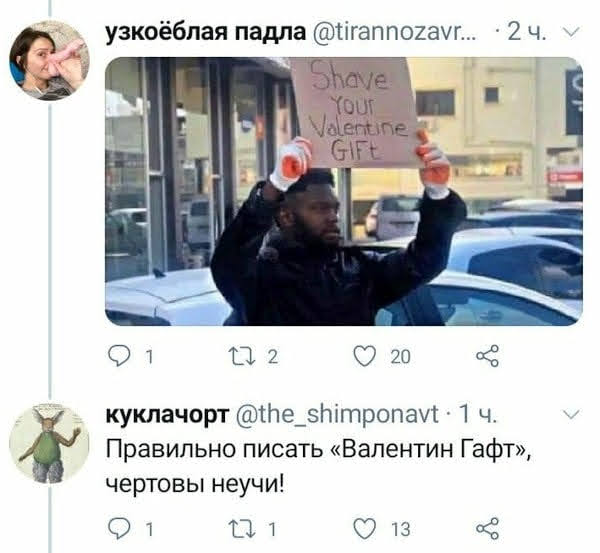The width and height of the screenshot is (600, 553).
Task: Share куклачорт's tweet
Action: tap(488, 529)
